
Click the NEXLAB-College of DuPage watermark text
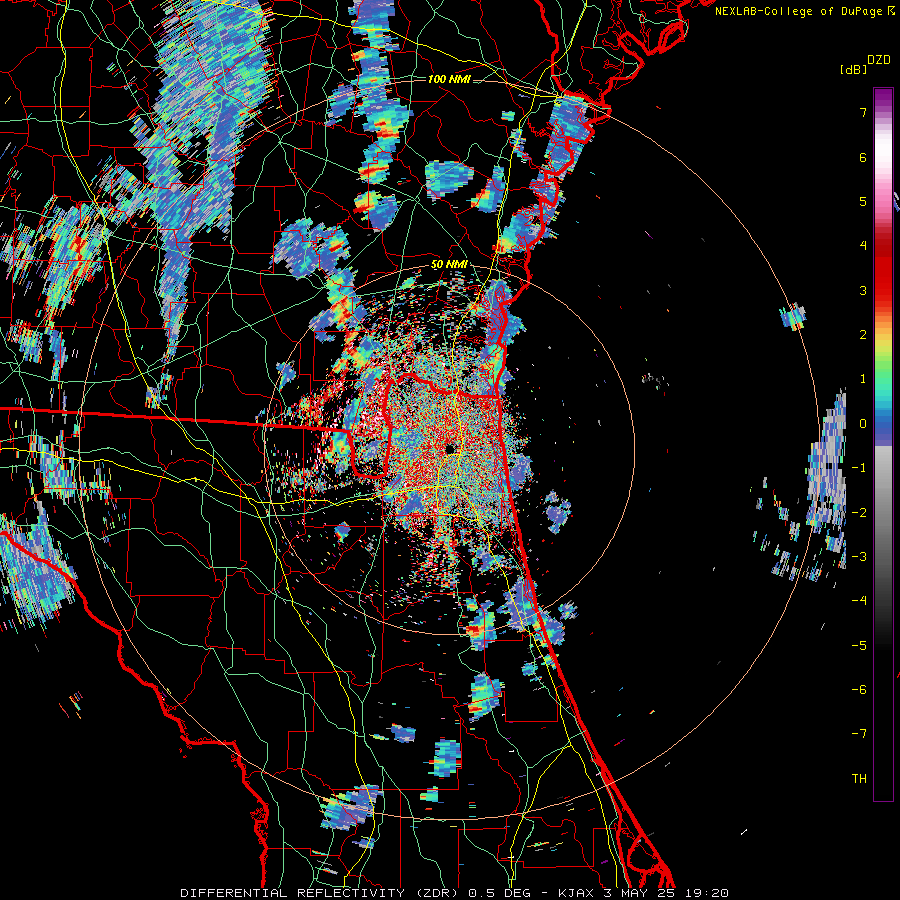pos(804,11)
